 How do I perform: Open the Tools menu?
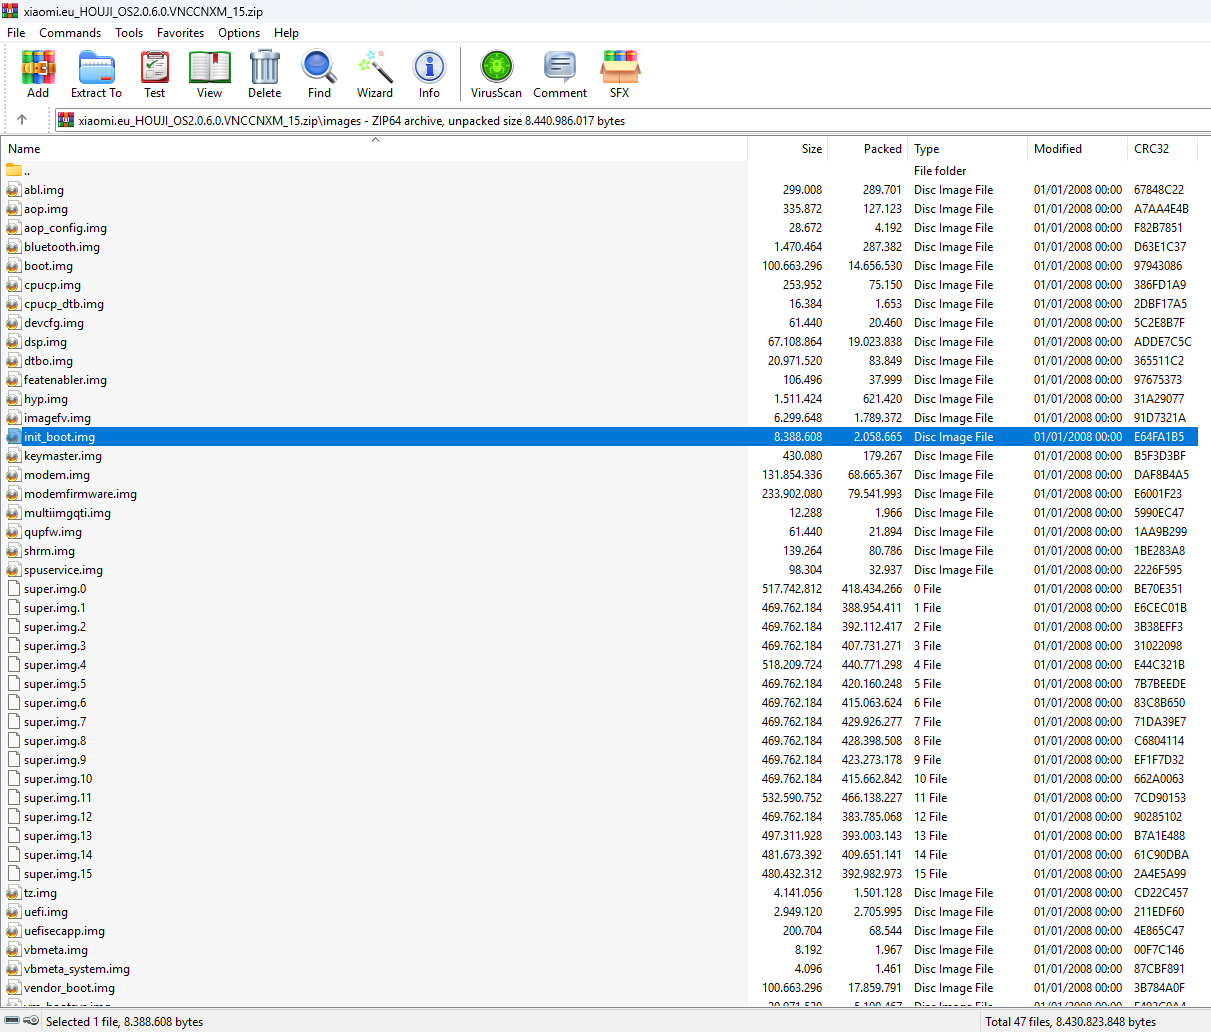tap(129, 33)
